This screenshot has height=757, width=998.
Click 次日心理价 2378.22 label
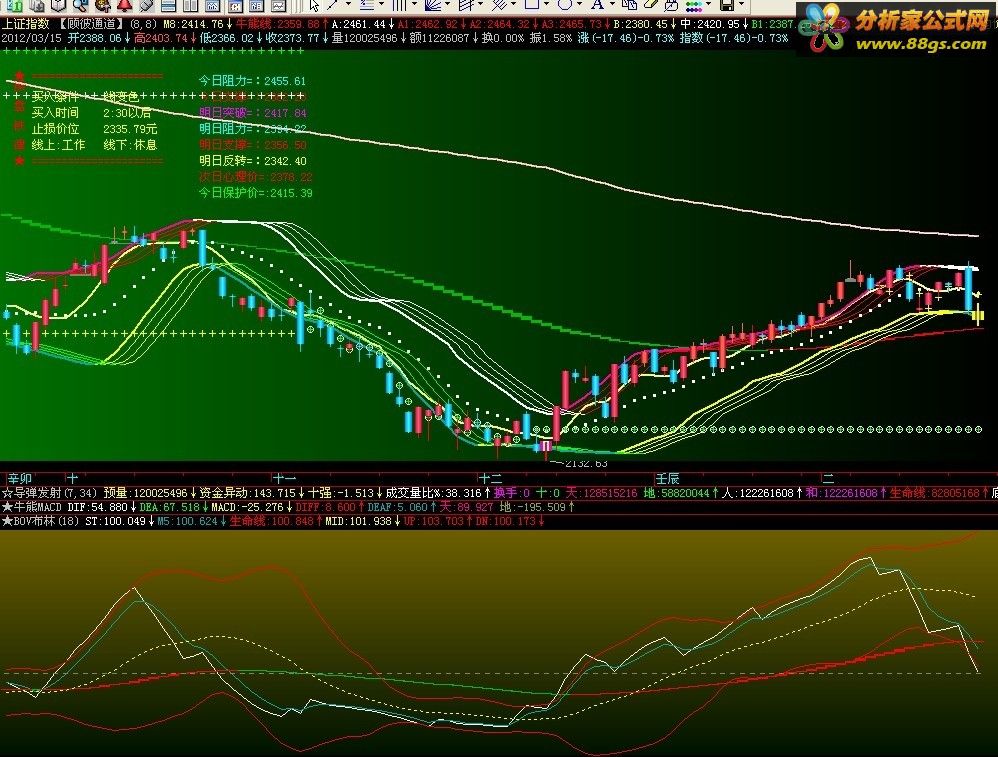pyautogui.click(x=255, y=176)
